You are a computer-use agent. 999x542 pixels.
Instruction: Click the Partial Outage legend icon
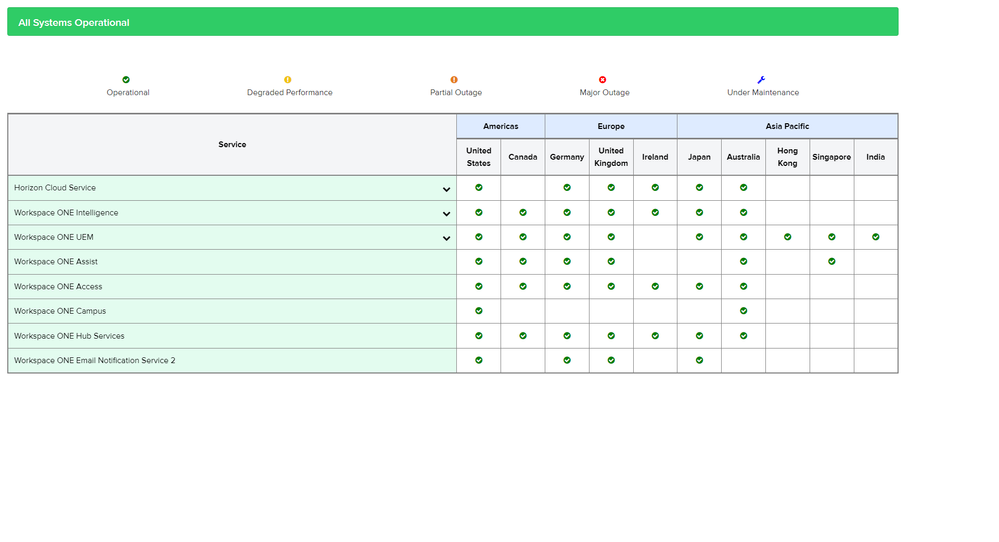454,80
